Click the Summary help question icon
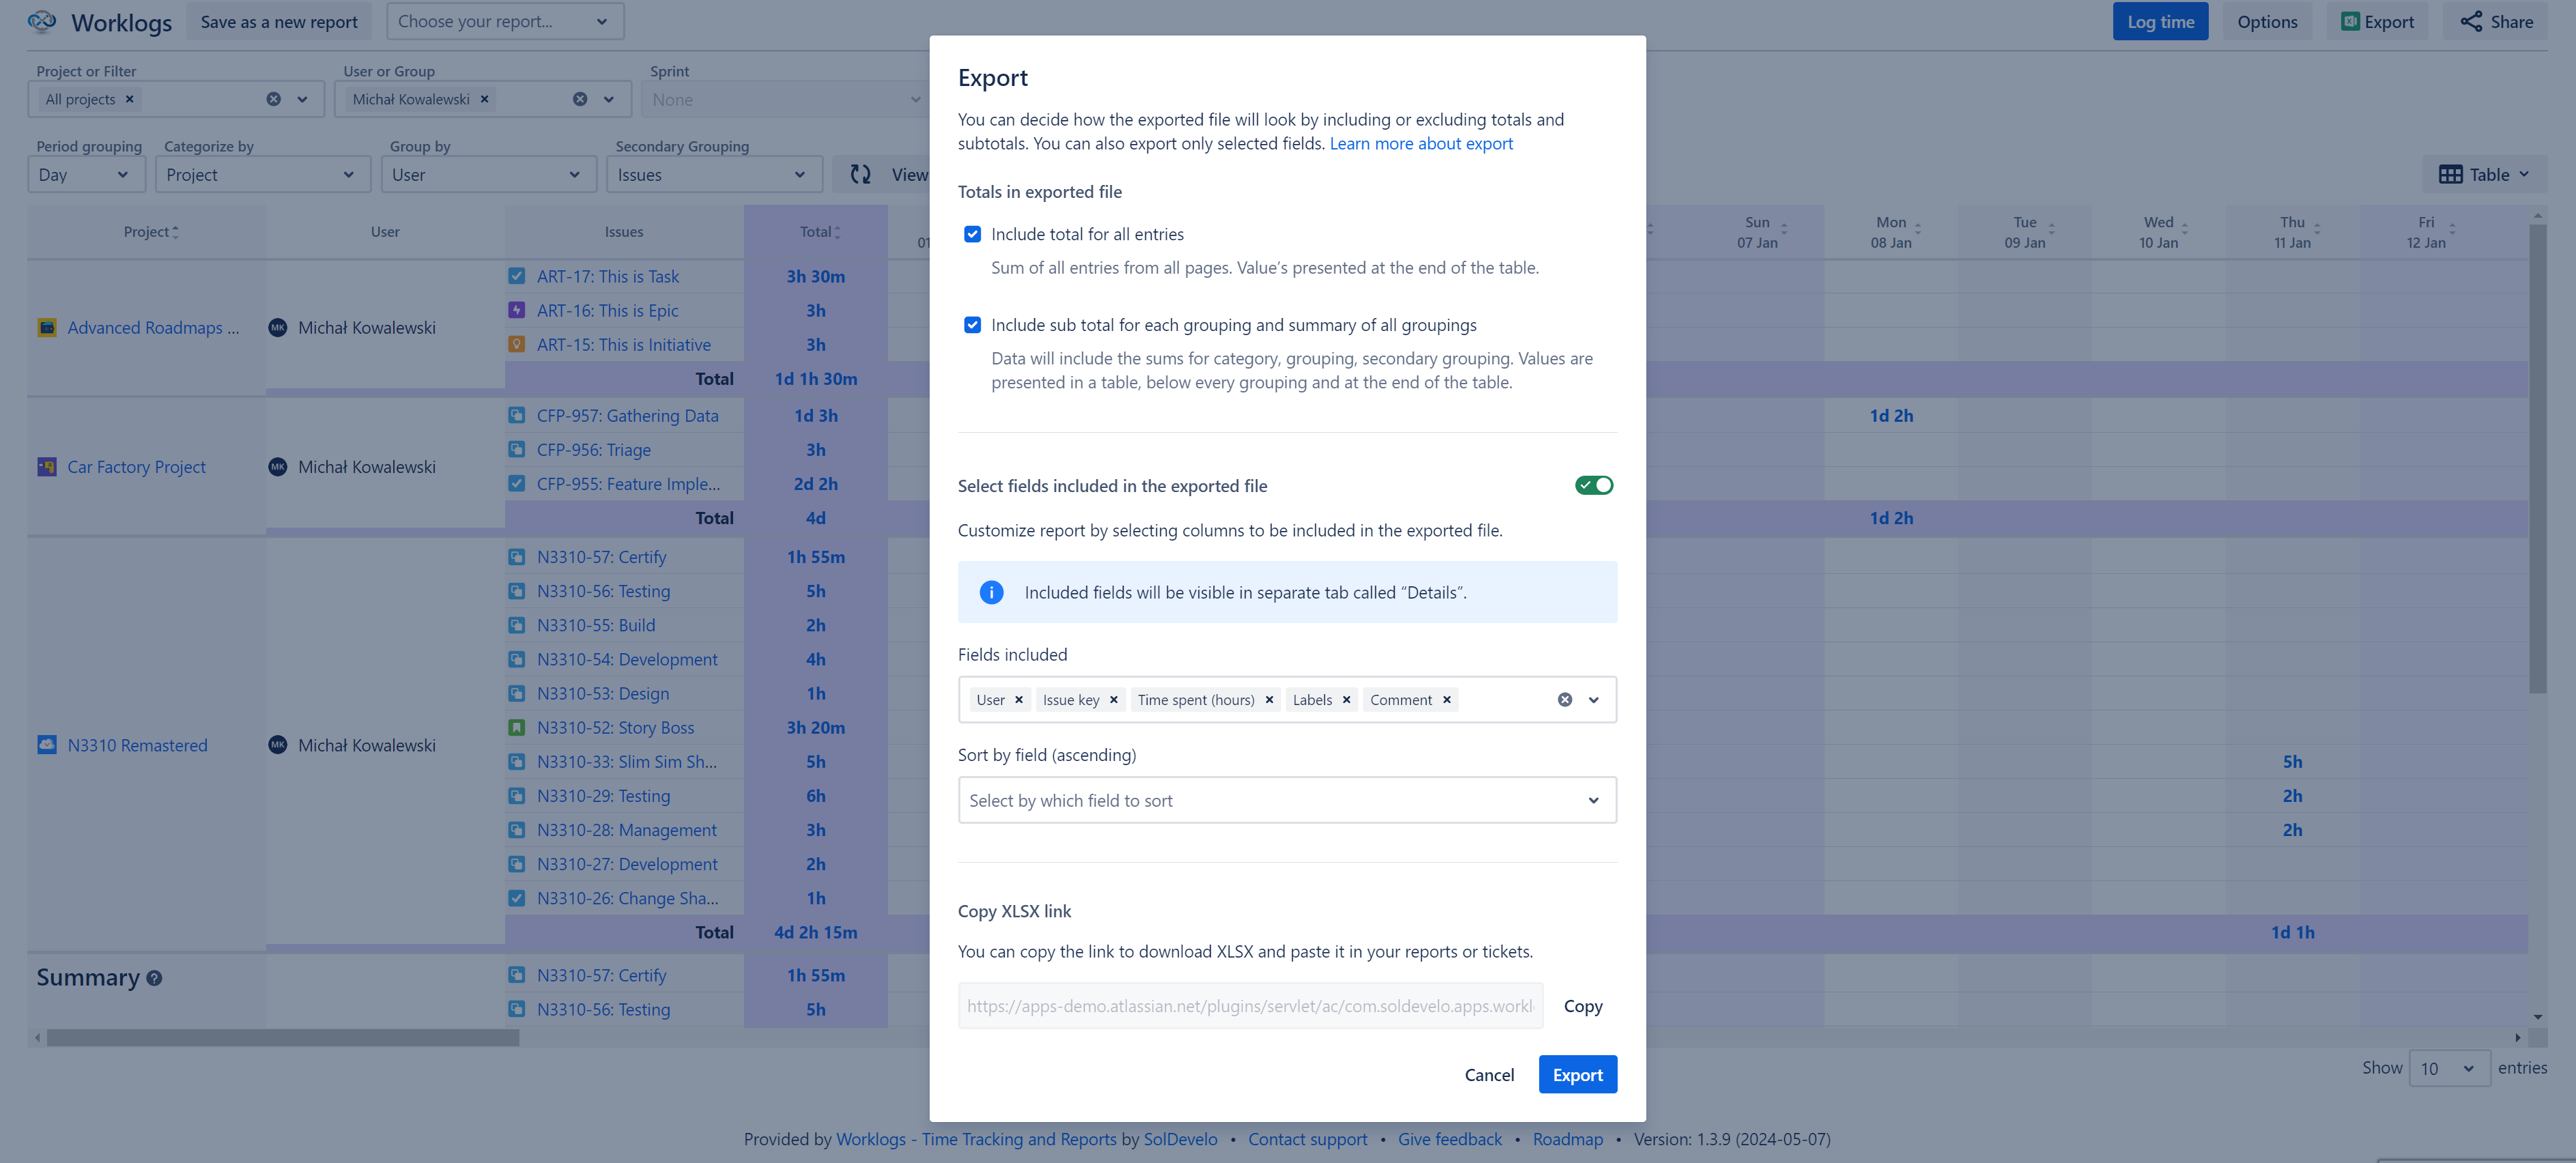 click(x=154, y=978)
